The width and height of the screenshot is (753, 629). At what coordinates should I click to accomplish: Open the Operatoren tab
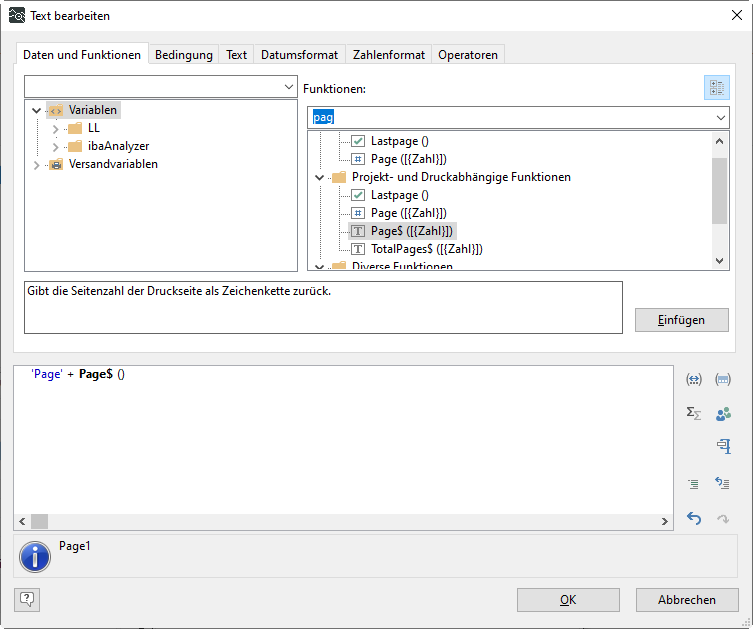468,55
